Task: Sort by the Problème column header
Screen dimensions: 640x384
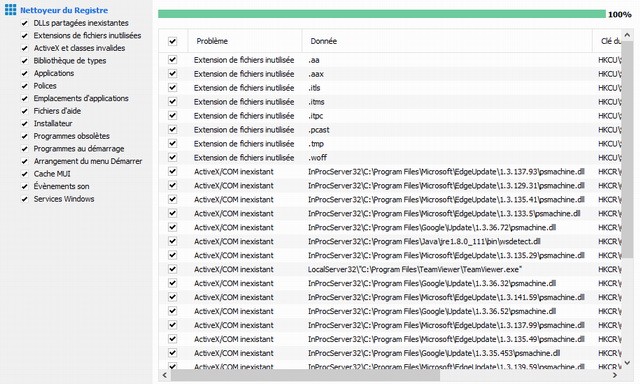Action: coord(245,41)
